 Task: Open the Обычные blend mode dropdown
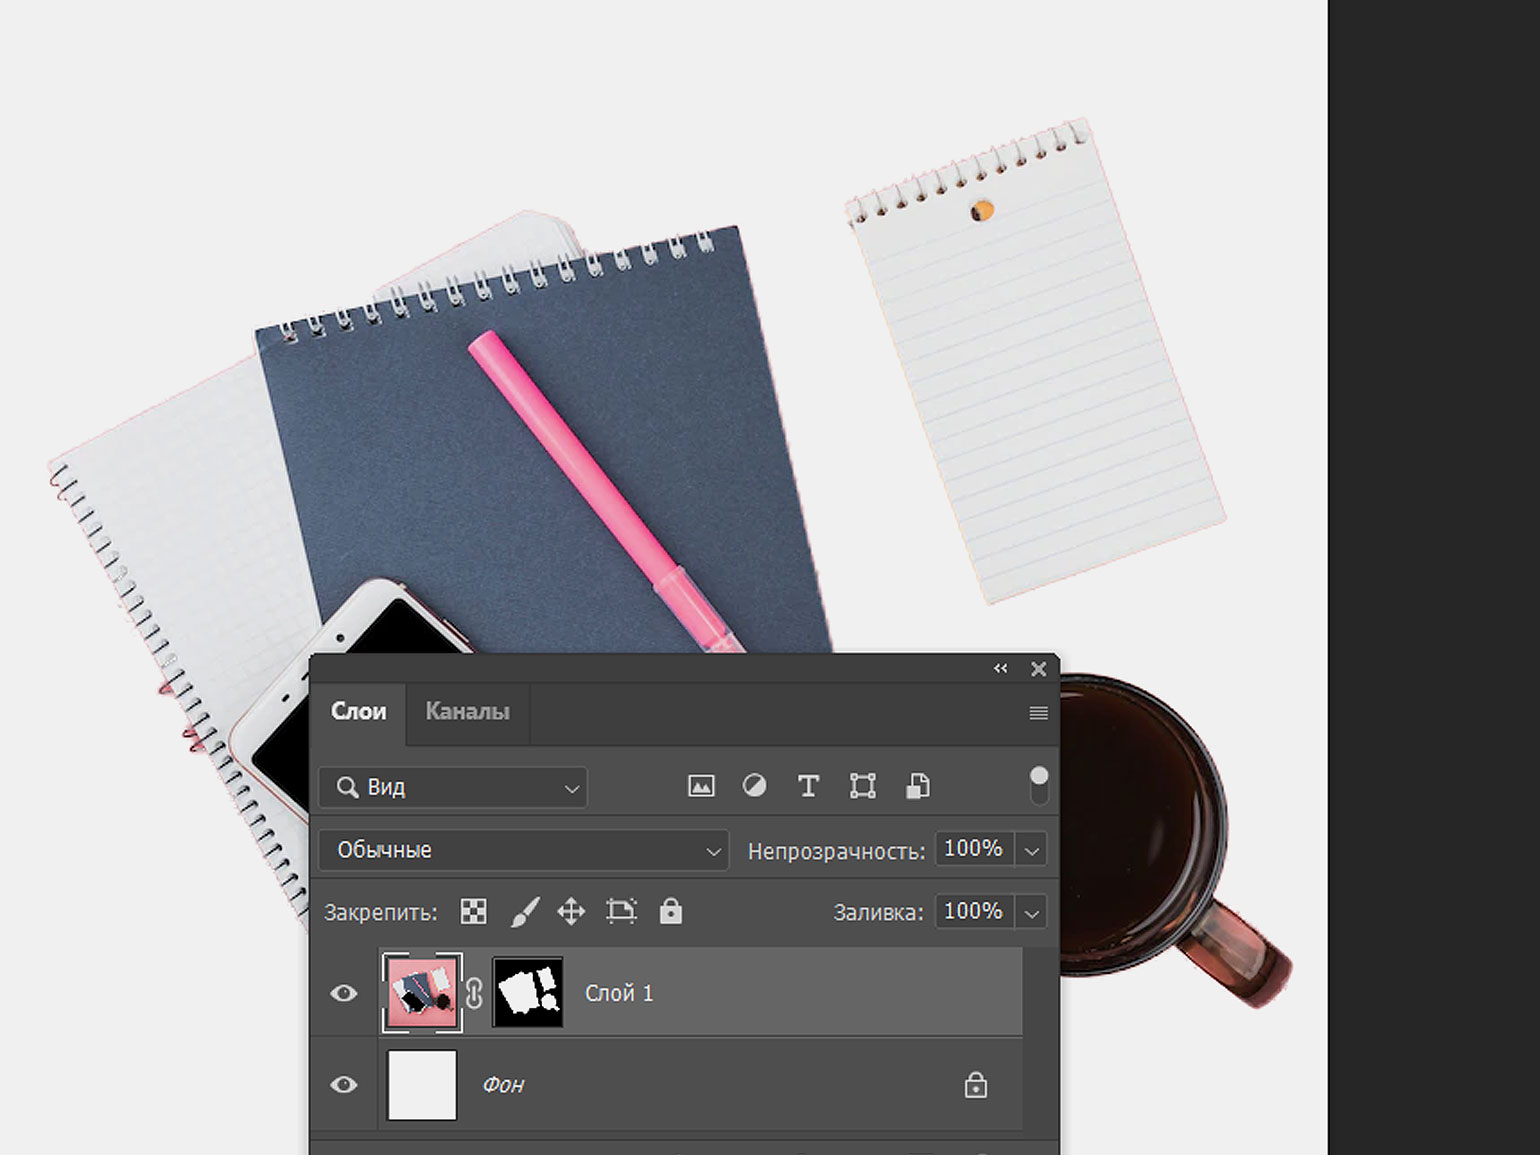pos(523,850)
